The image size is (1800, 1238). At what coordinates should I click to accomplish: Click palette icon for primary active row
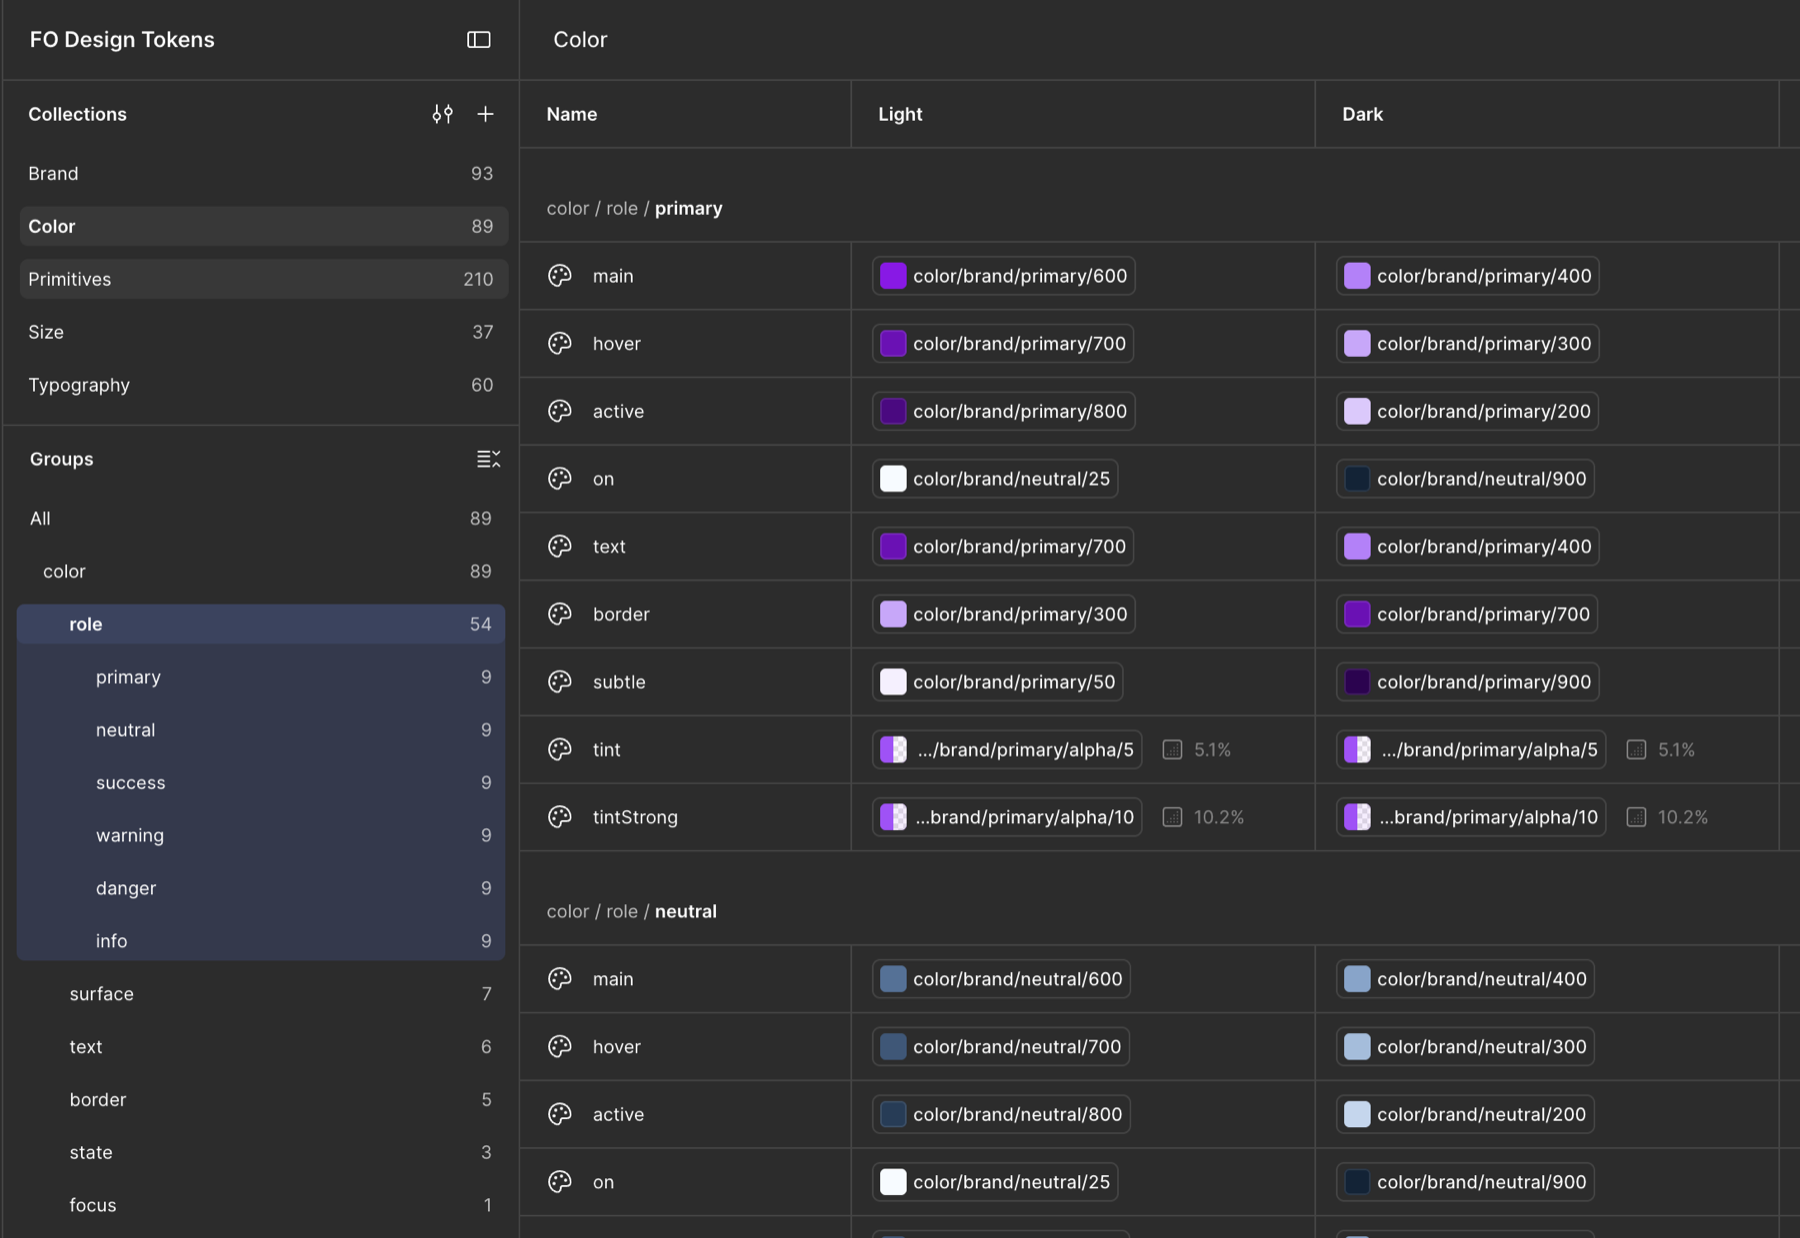(560, 411)
